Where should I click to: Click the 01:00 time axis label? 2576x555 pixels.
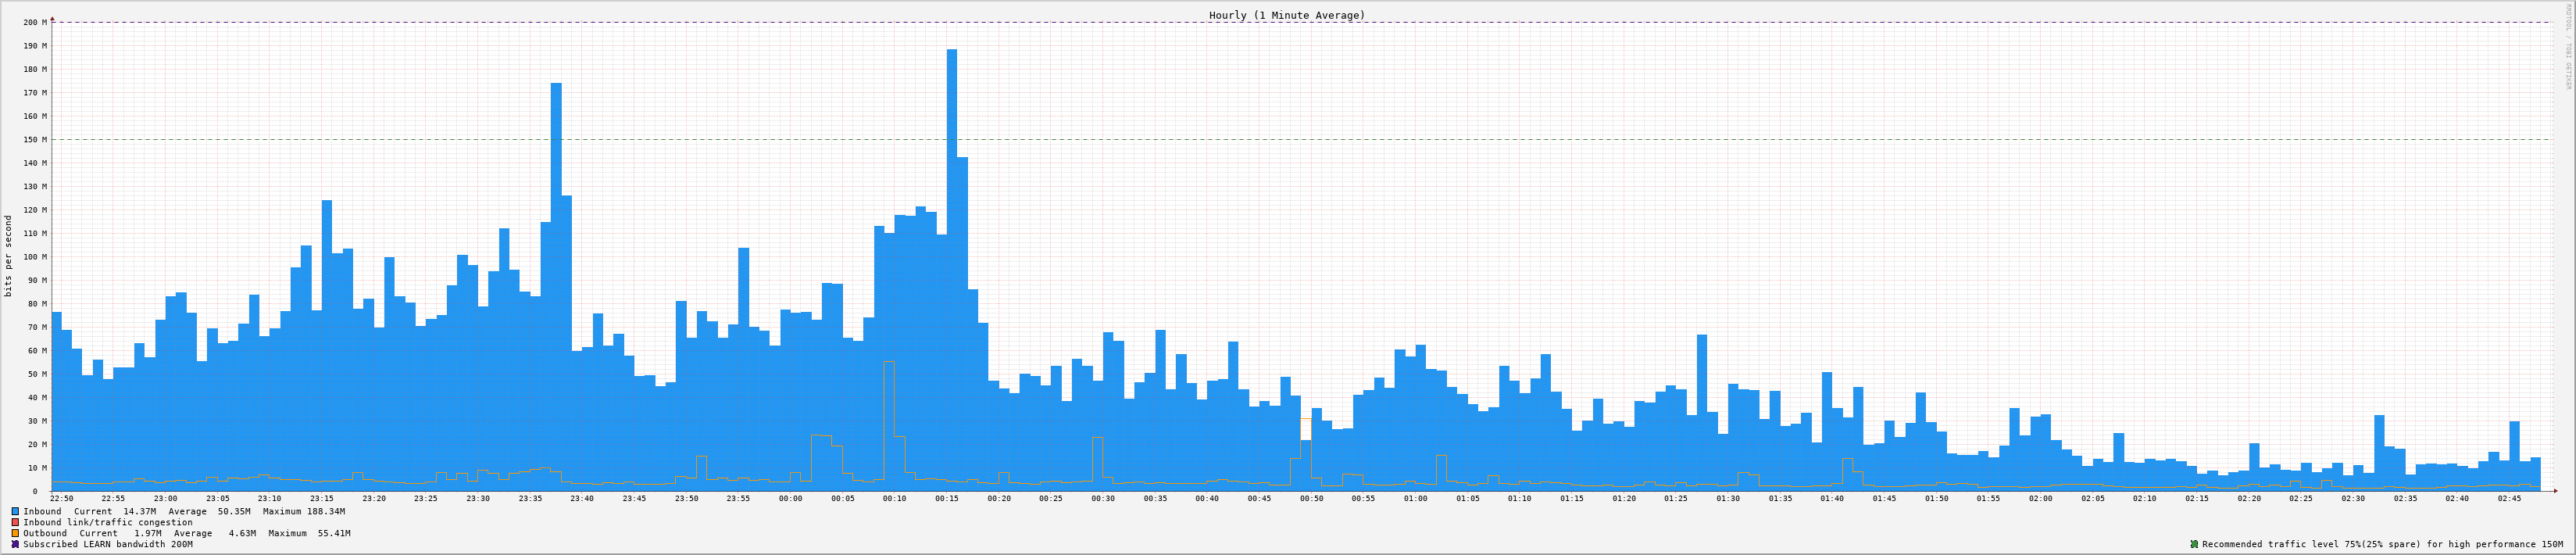point(1415,498)
